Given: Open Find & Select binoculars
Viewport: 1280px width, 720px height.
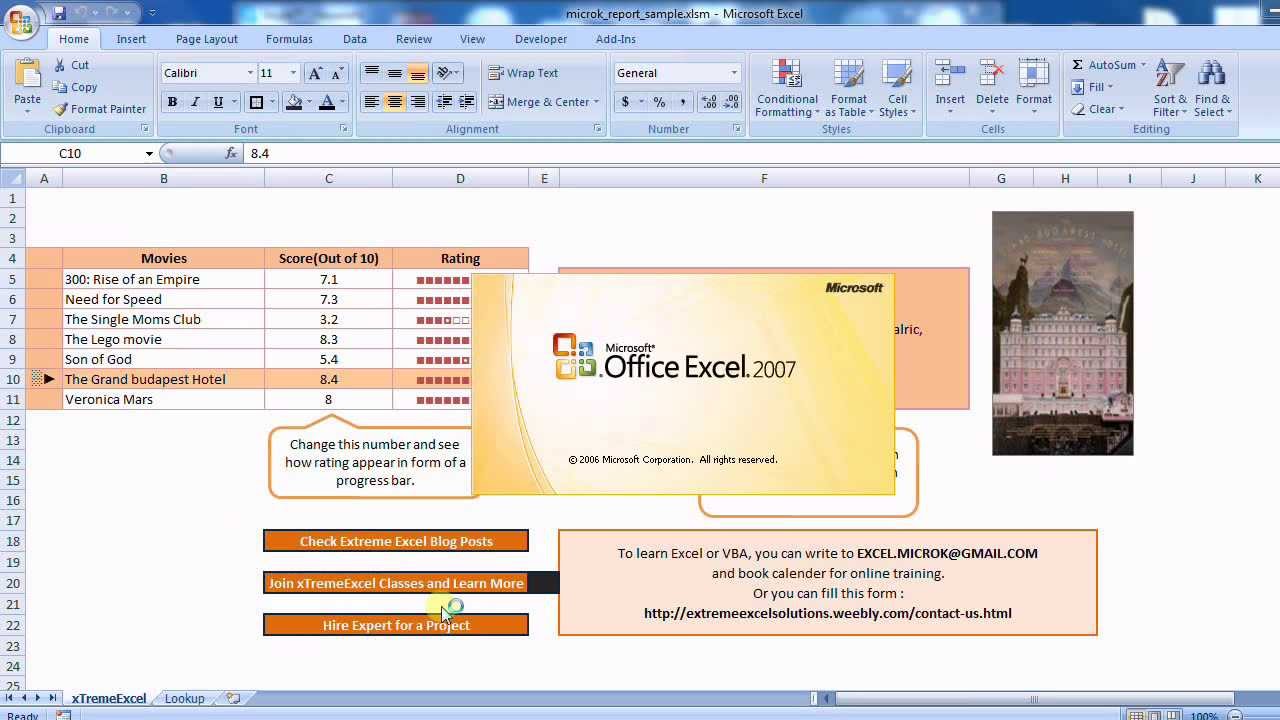Looking at the screenshot, I should click(1212, 88).
